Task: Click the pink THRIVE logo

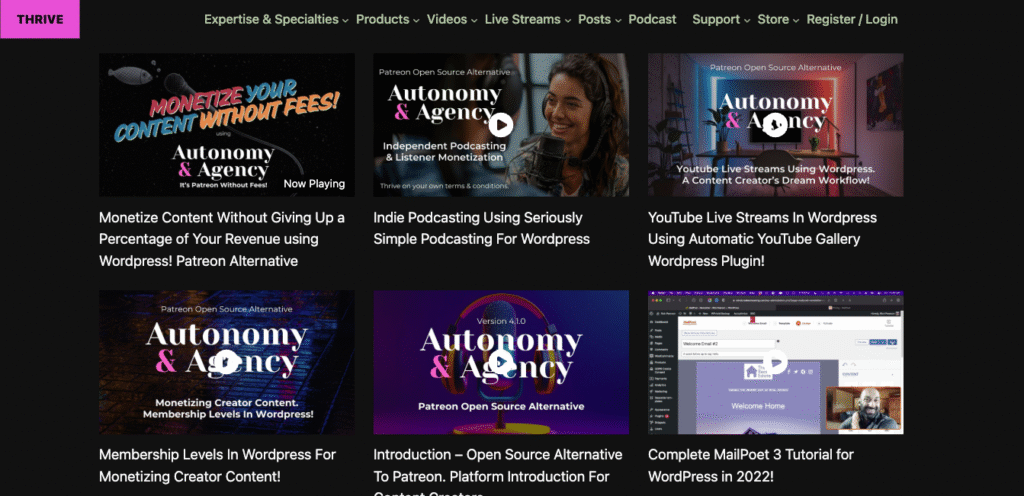Action: pos(40,19)
